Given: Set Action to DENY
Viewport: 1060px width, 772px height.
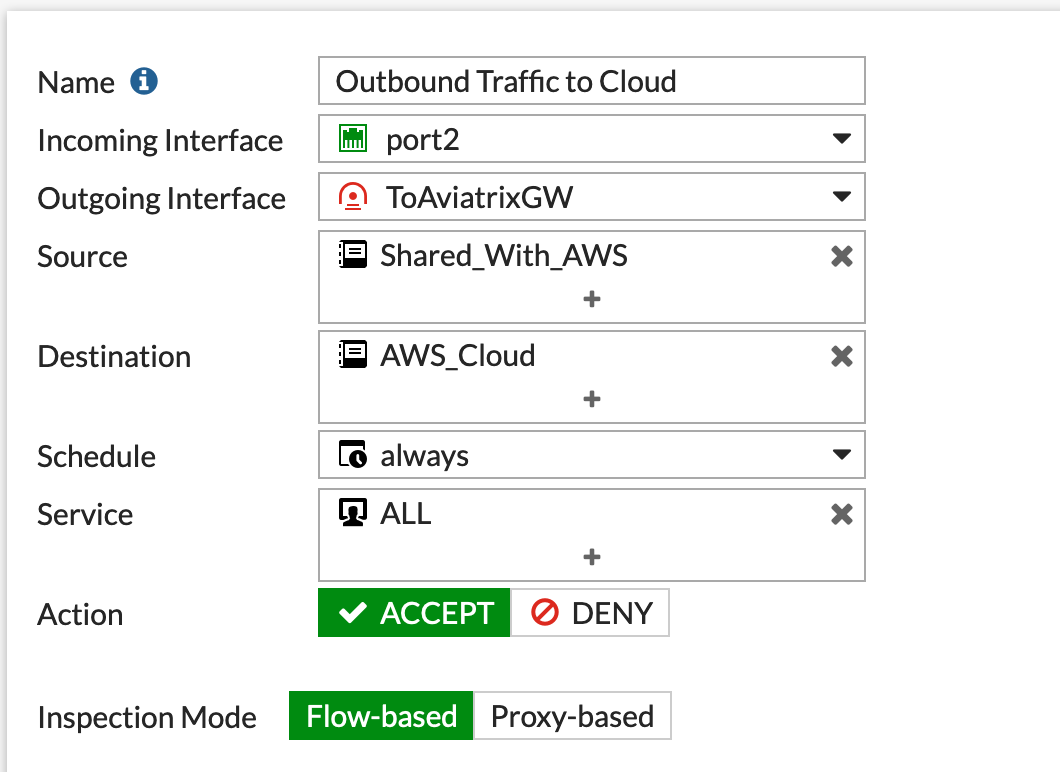Looking at the screenshot, I should pos(590,613).
